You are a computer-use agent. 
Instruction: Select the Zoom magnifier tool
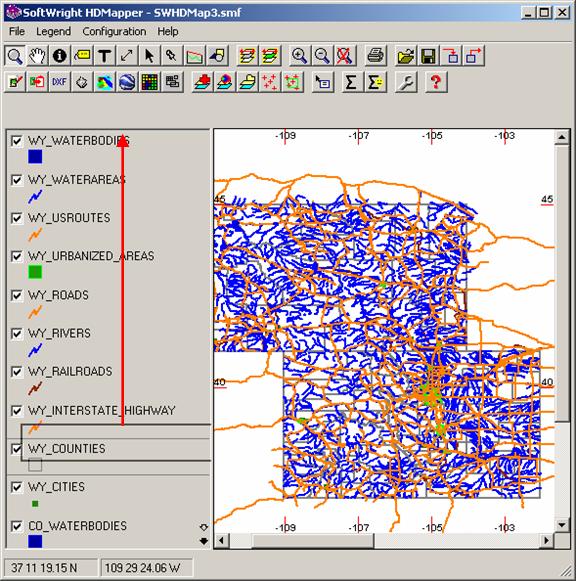[15, 56]
